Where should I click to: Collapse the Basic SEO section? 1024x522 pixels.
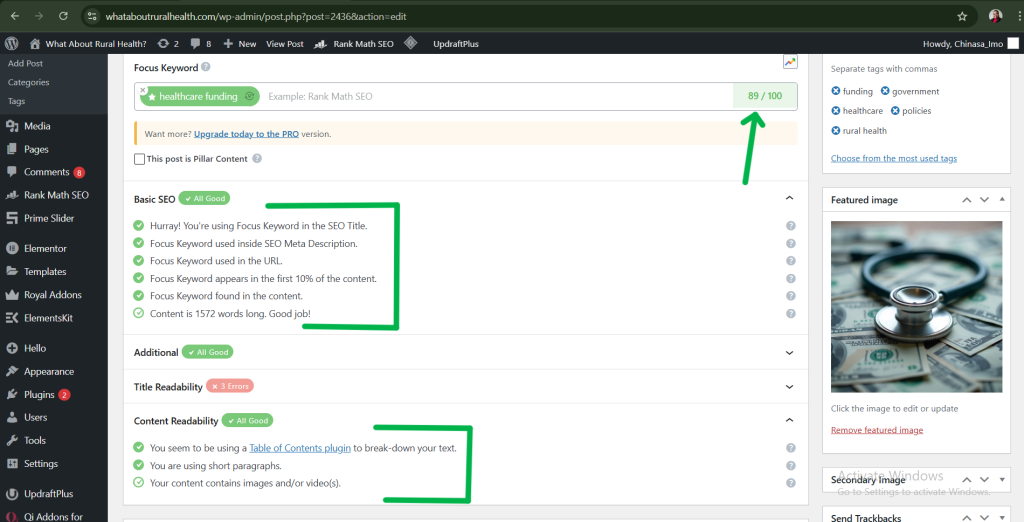790,199
